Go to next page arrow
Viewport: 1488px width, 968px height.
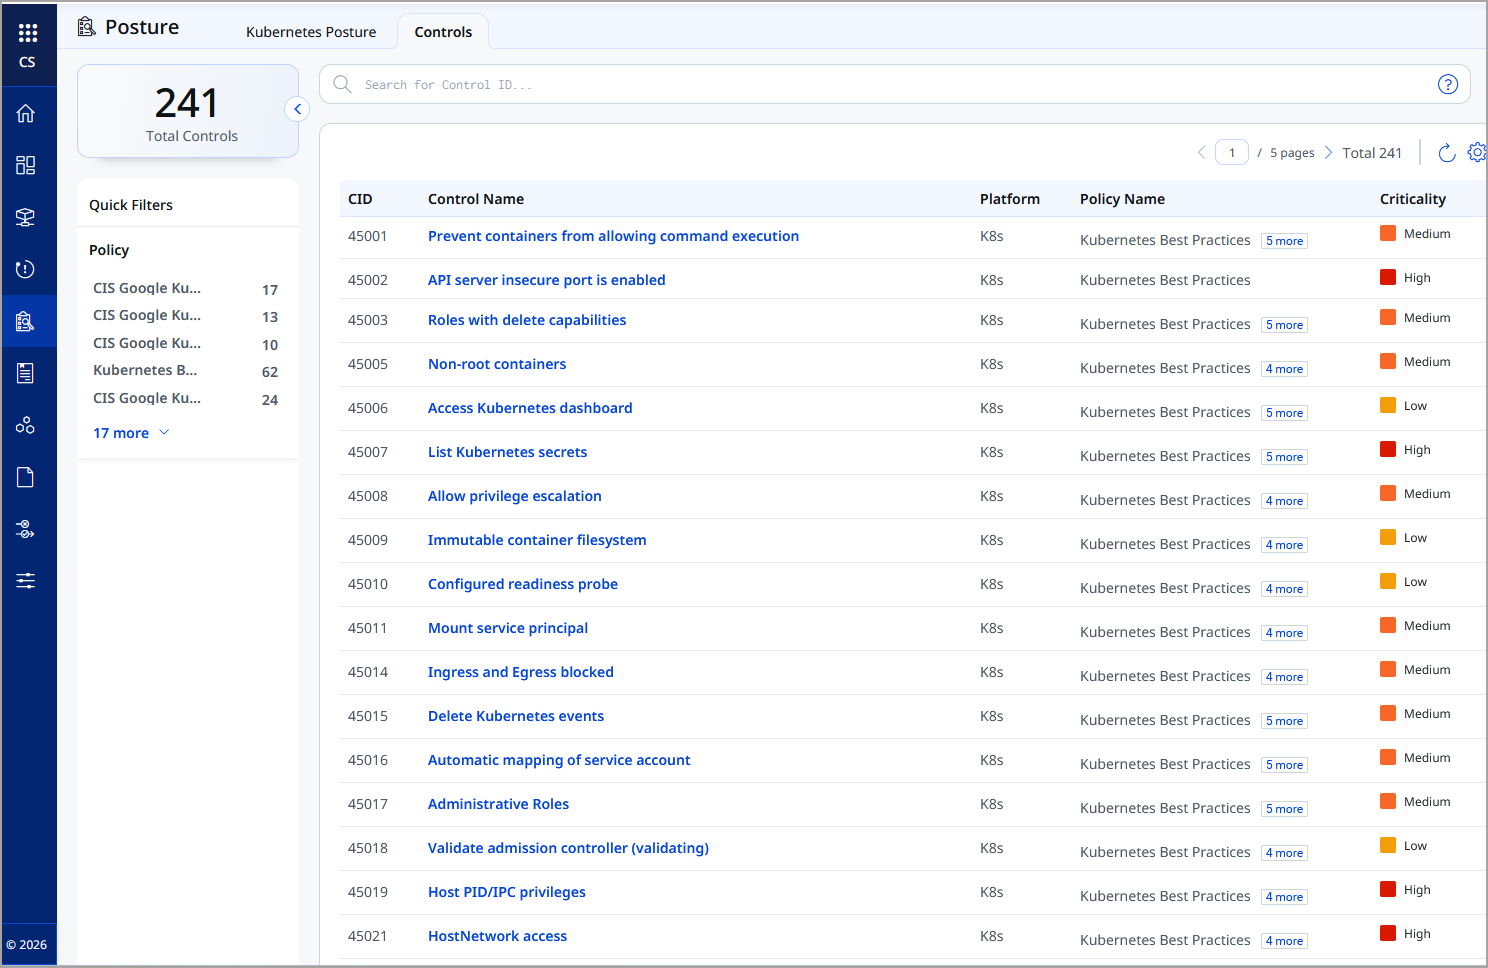pos(1328,152)
